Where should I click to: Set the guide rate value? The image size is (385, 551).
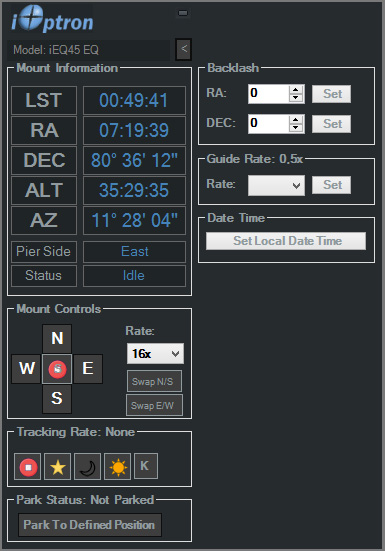tap(331, 185)
